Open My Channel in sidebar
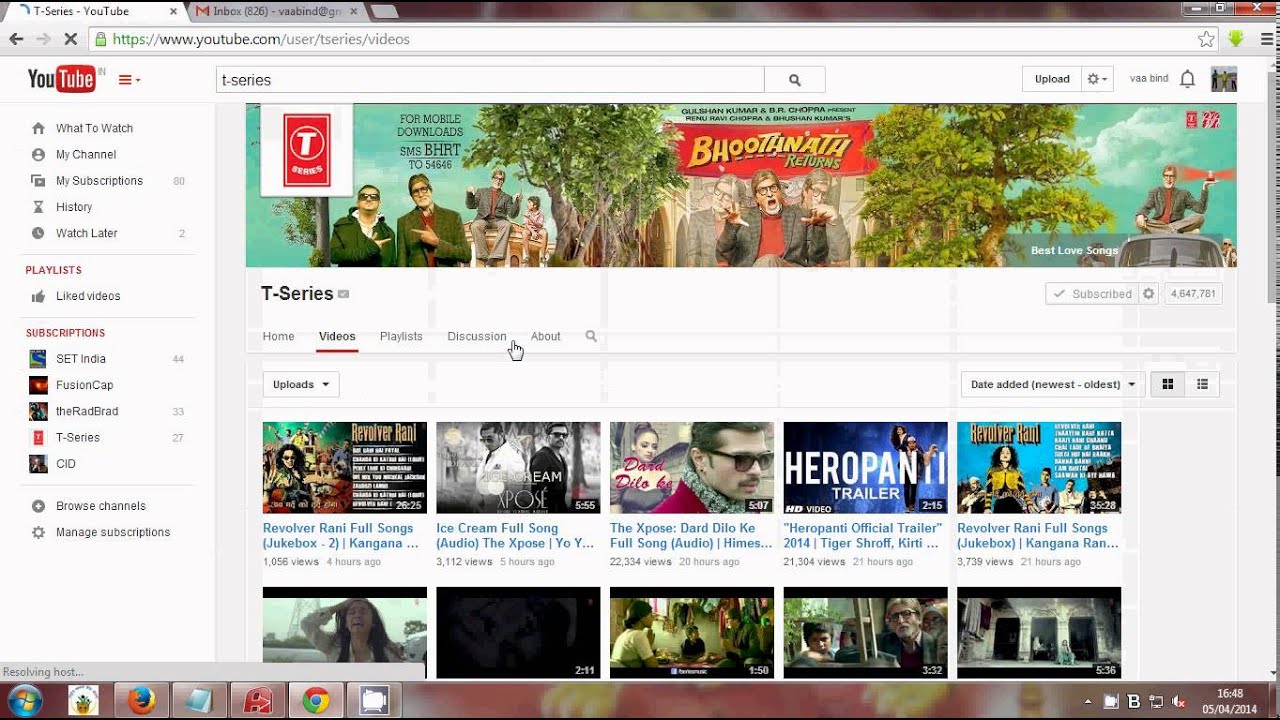The image size is (1280, 720). (86, 154)
